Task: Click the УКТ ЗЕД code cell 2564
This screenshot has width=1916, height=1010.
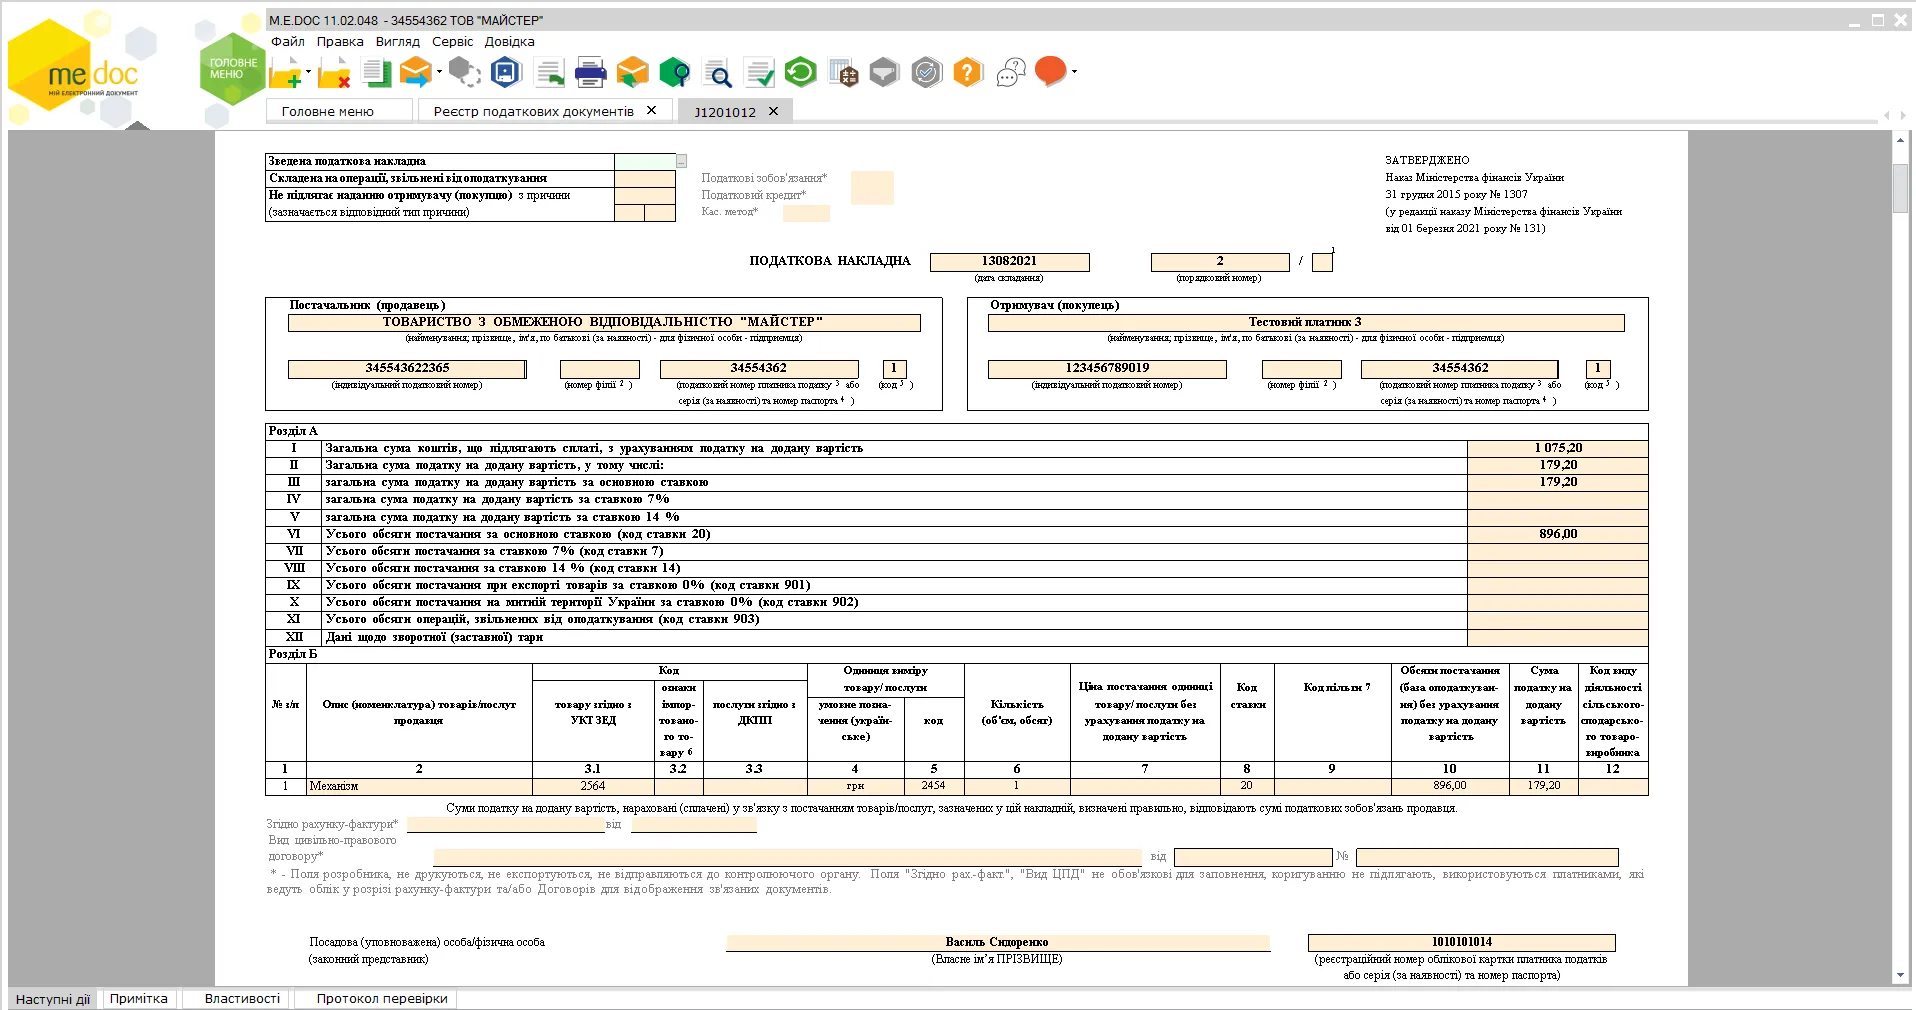Action: coord(593,786)
